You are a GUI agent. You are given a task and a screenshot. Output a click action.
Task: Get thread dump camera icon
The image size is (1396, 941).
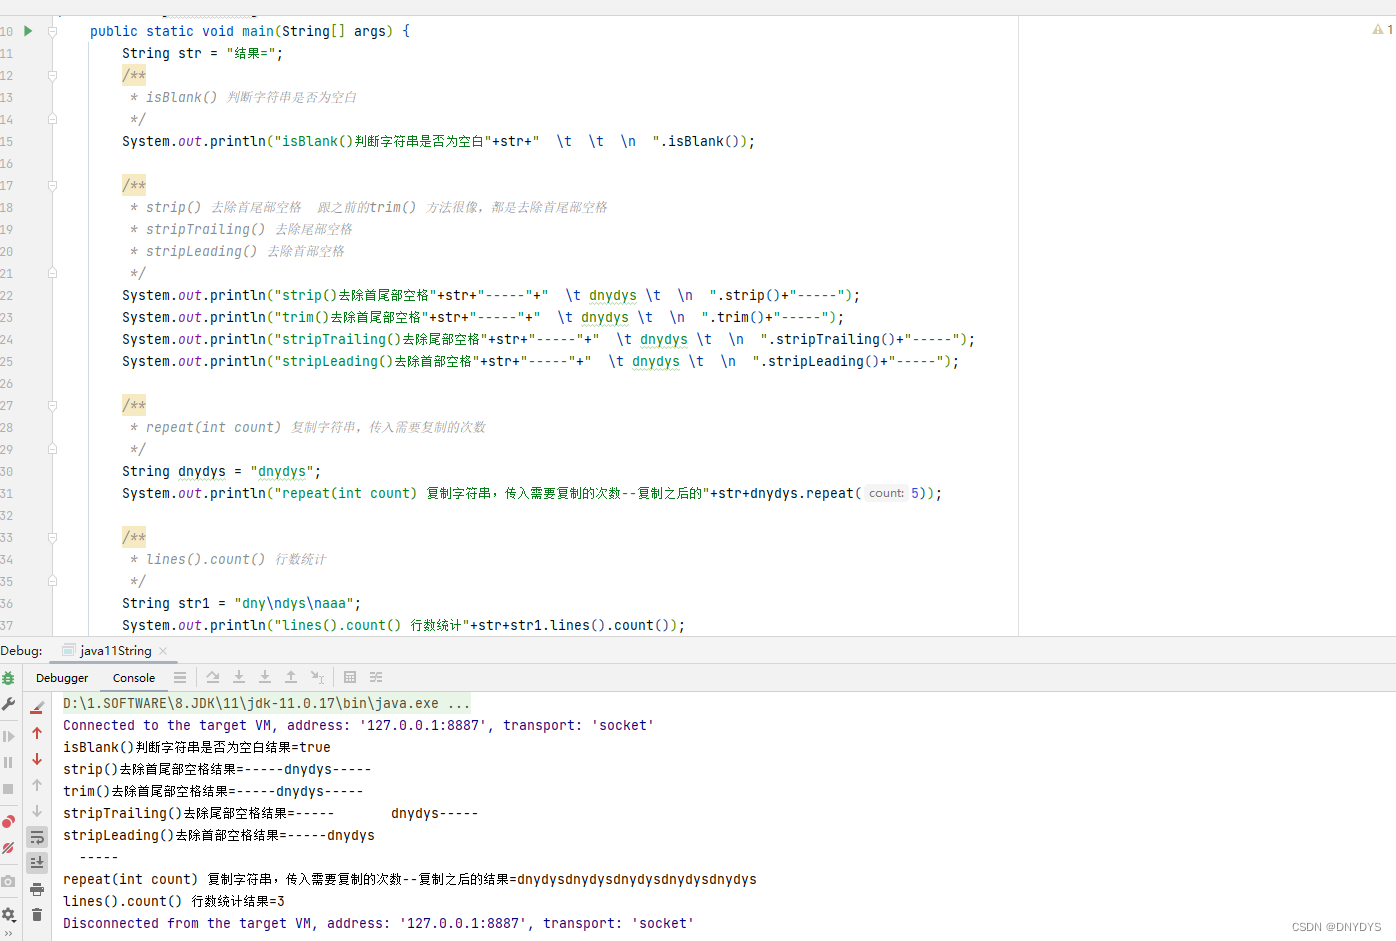click(8, 881)
